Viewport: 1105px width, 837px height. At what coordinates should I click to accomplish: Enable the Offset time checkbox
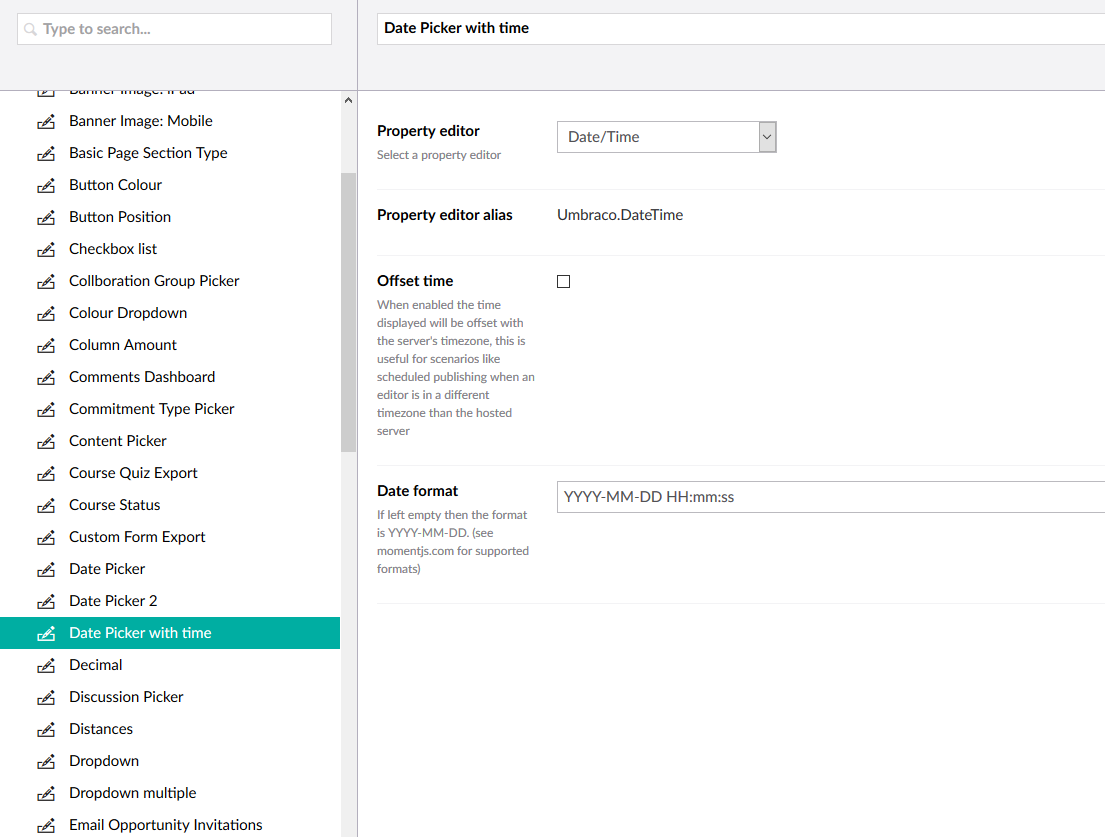coord(563,282)
